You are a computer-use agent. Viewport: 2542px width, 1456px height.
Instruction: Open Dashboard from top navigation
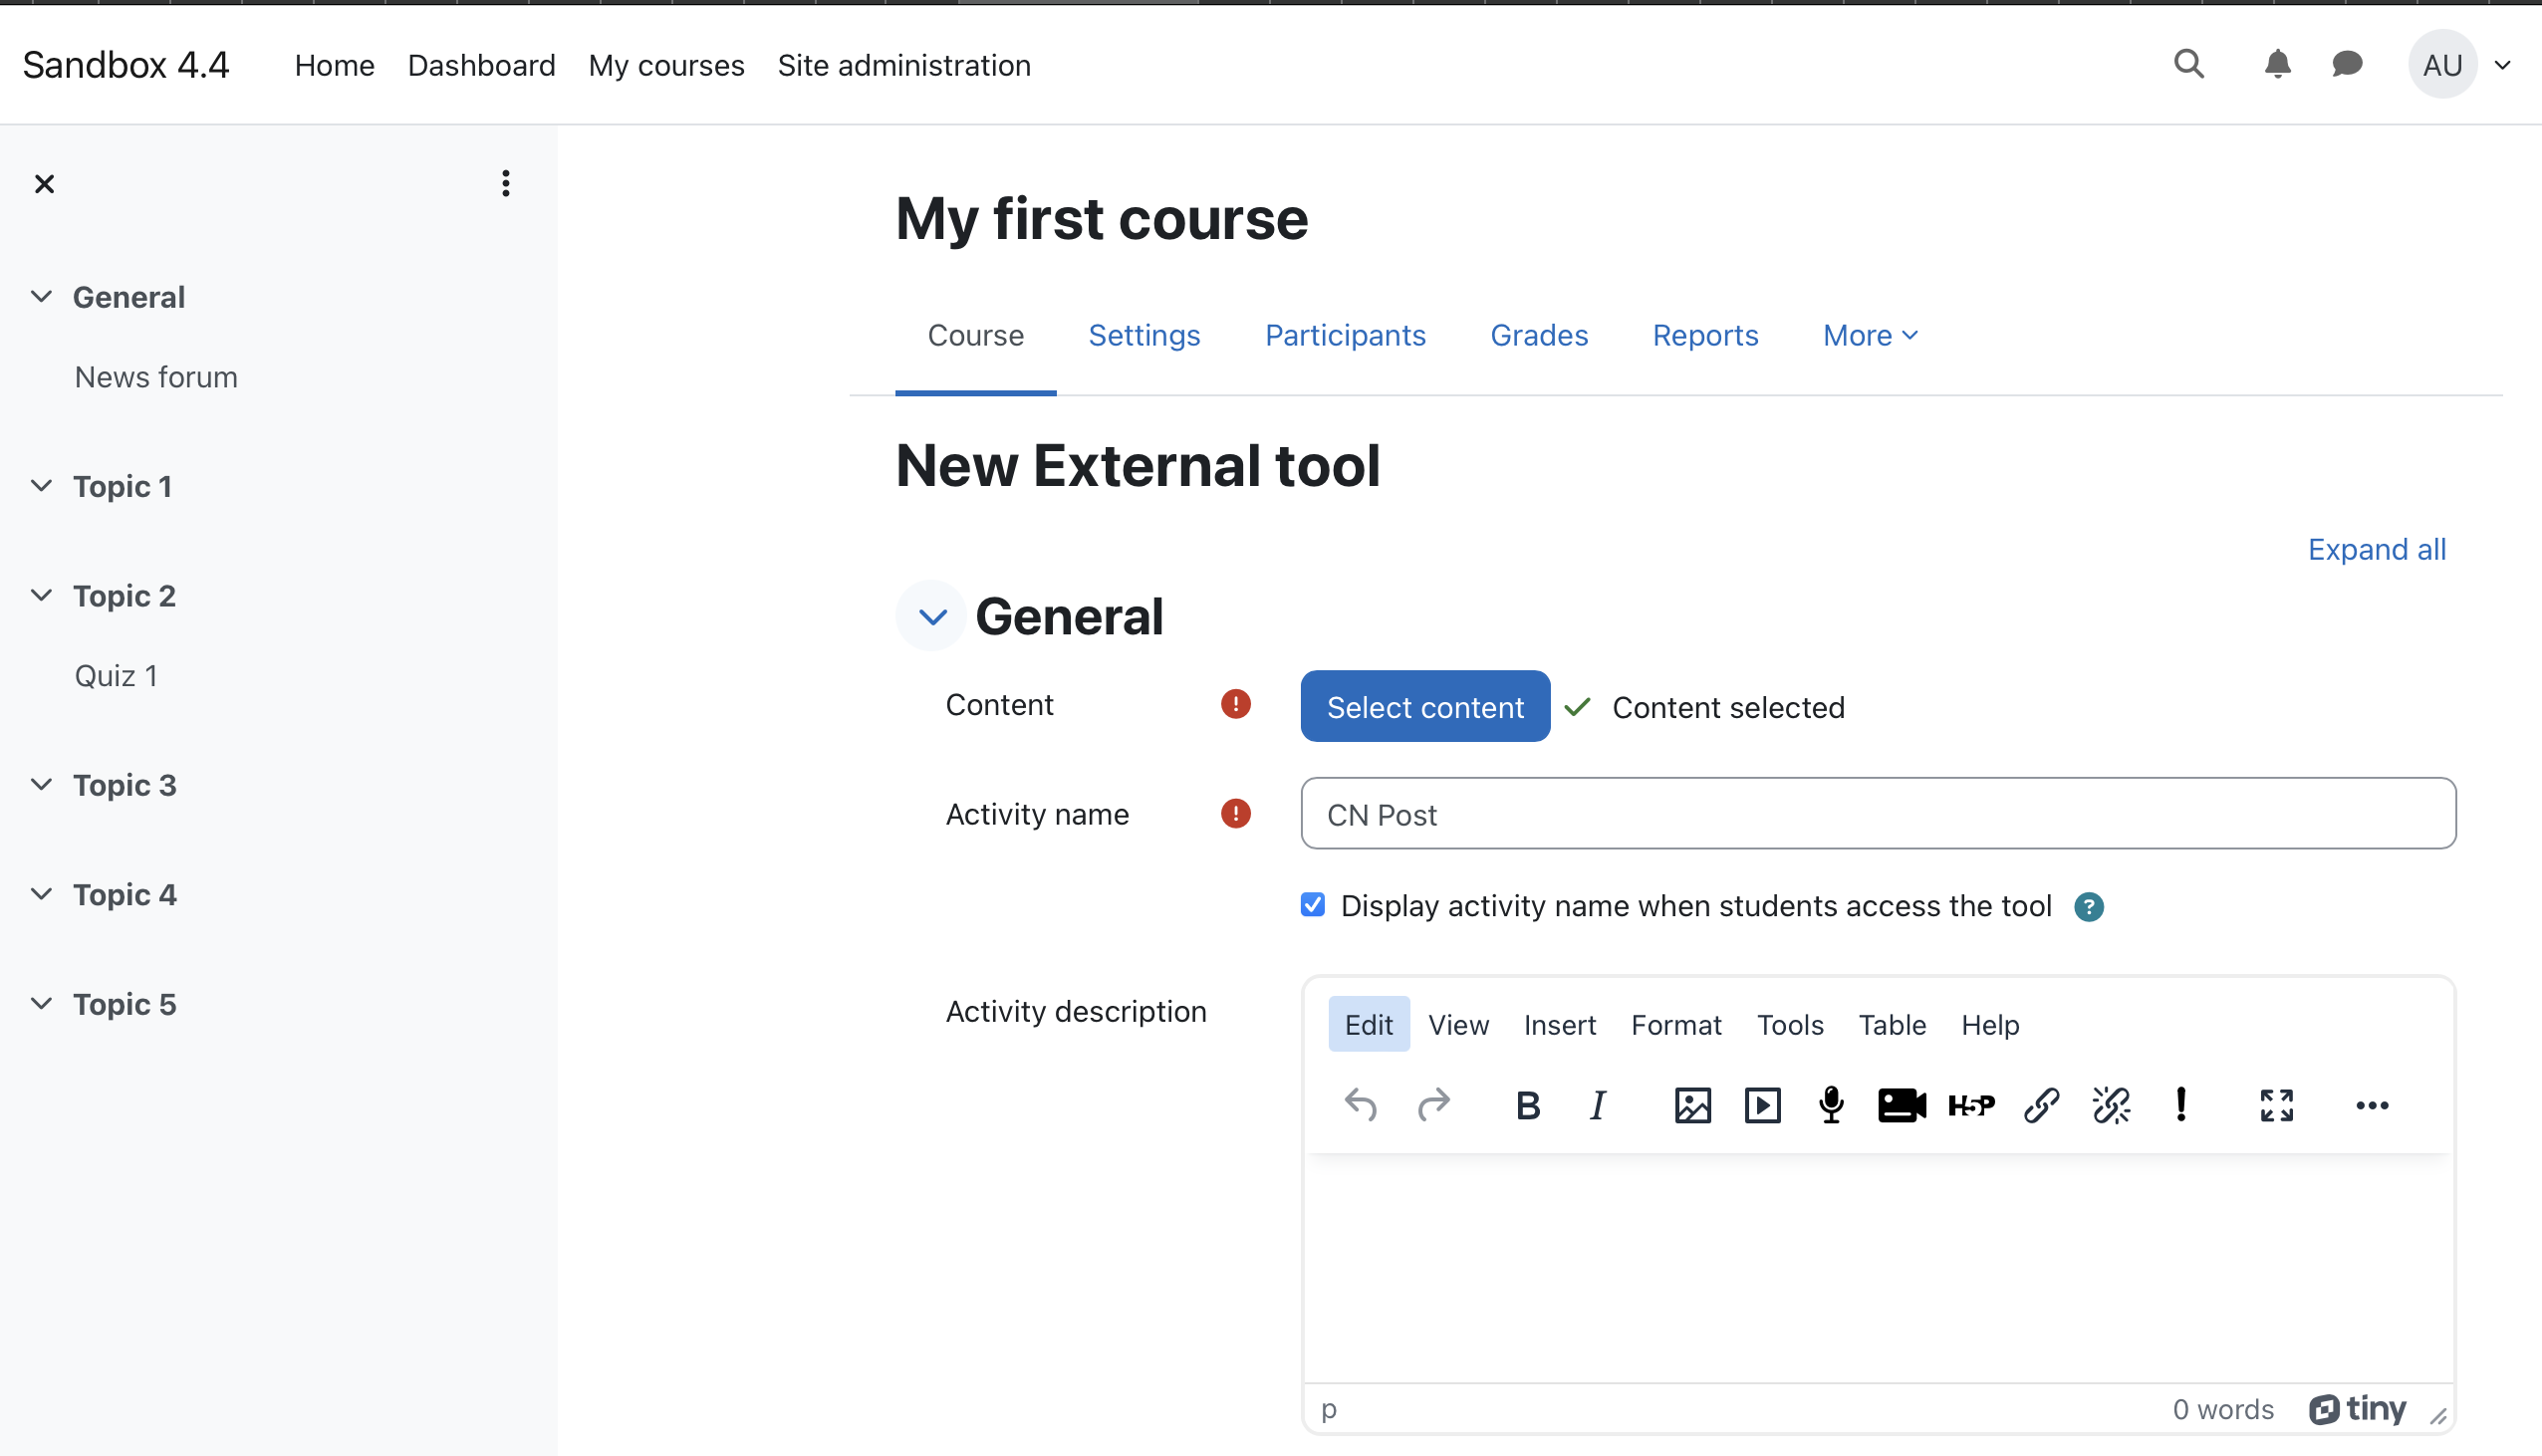(x=481, y=65)
